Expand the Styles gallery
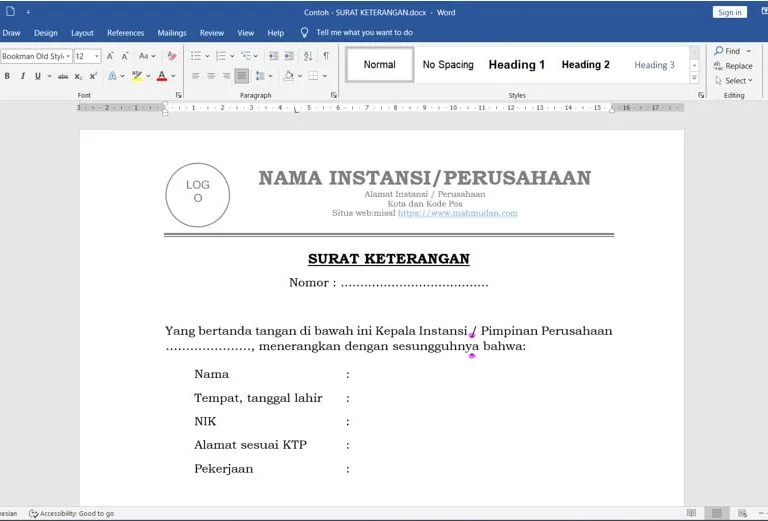Image resolution: width=768 pixels, height=521 pixels. tap(695, 77)
